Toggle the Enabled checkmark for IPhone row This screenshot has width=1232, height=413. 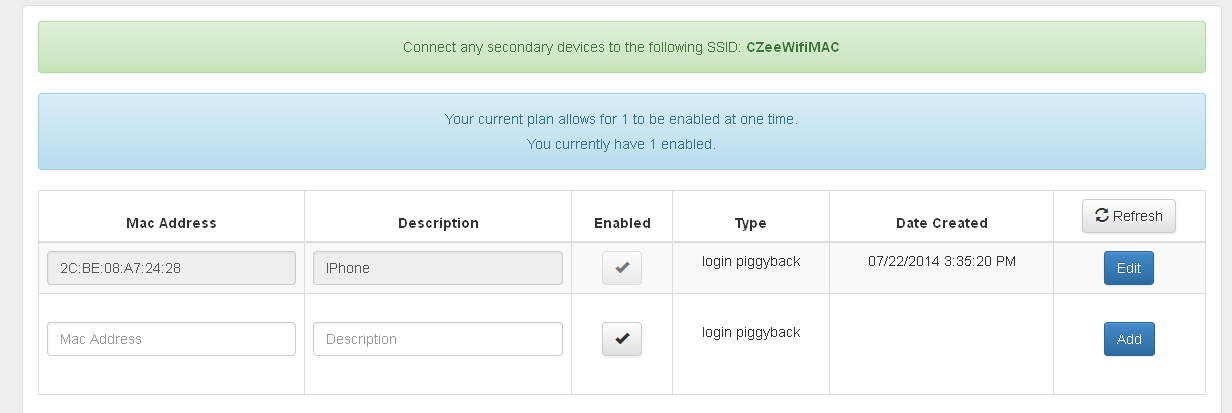point(622,268)
